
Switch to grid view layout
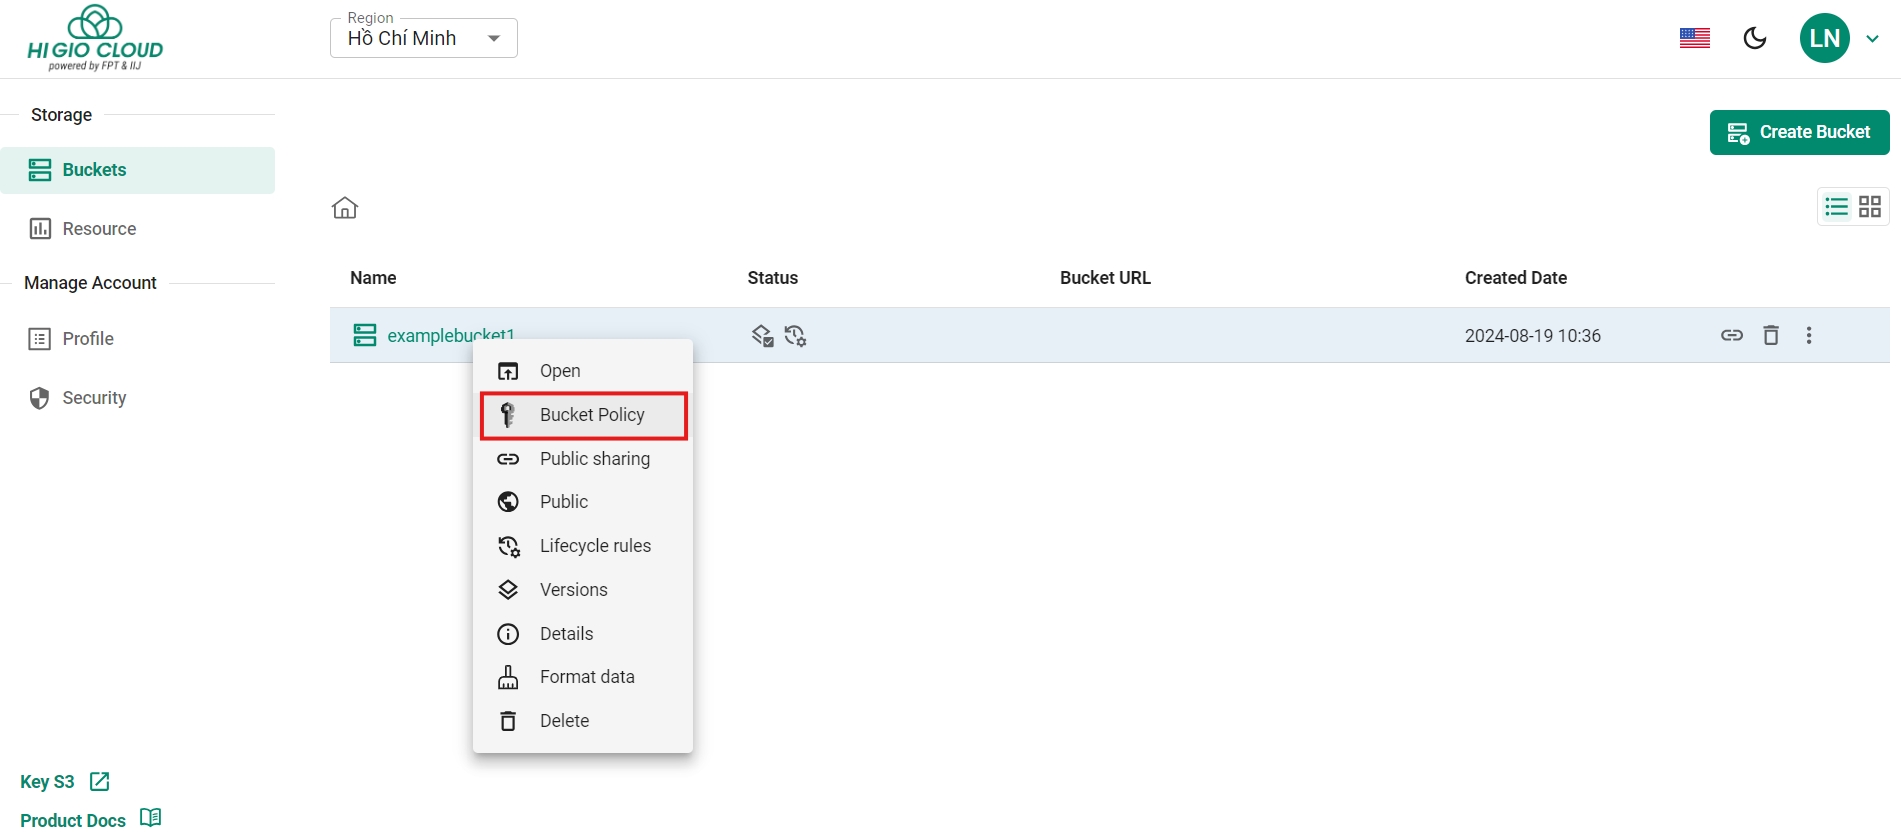[1870, 207]
